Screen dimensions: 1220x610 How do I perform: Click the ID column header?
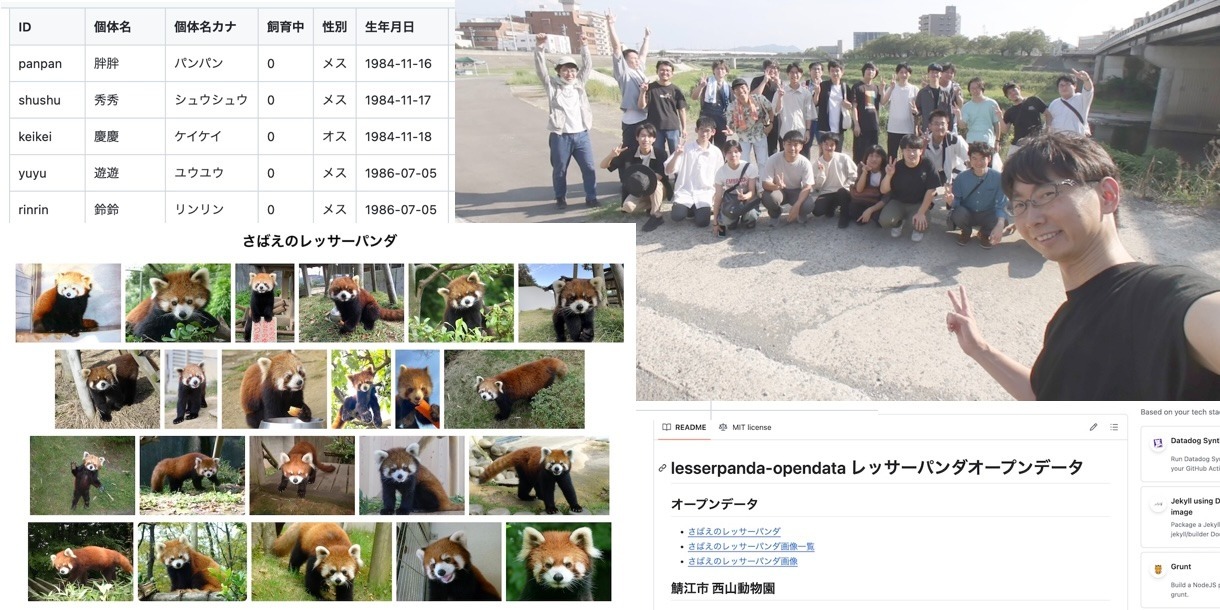point(47,27)
